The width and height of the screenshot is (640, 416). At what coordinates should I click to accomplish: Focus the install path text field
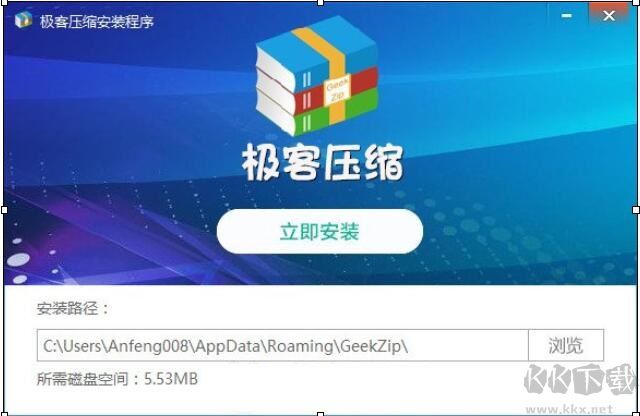(282, 345)
